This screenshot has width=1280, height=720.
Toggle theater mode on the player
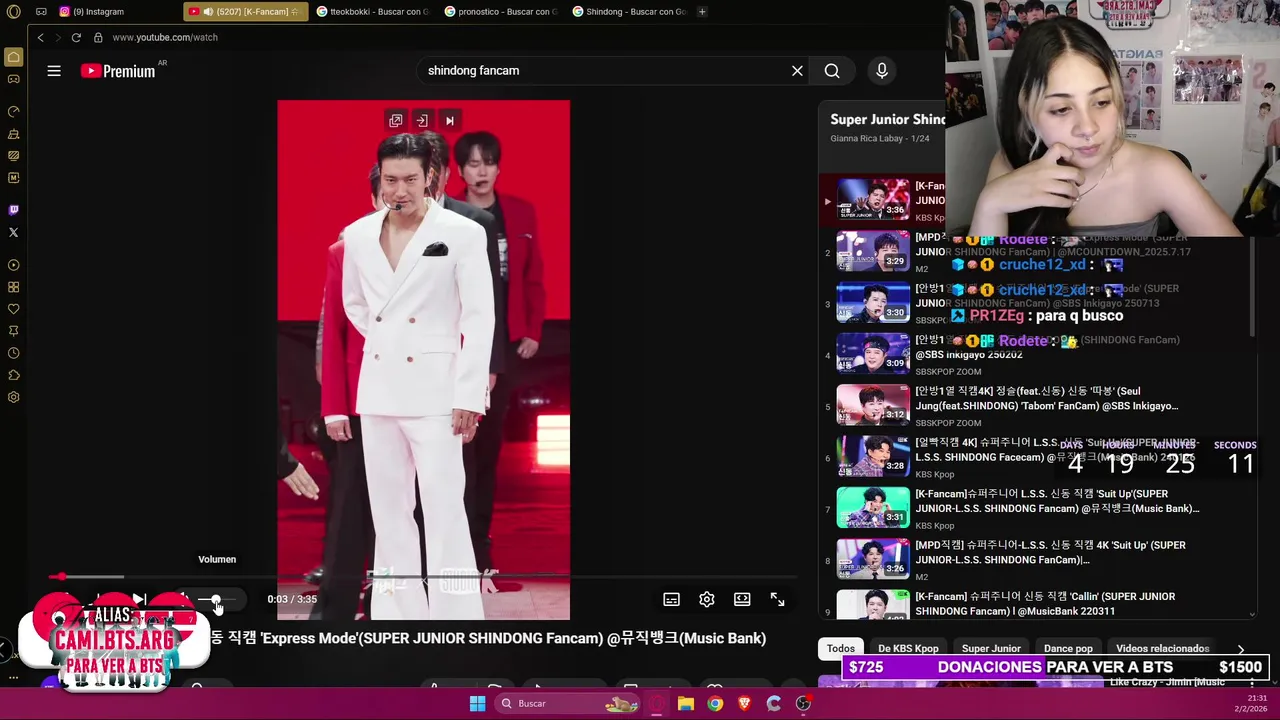742,599
